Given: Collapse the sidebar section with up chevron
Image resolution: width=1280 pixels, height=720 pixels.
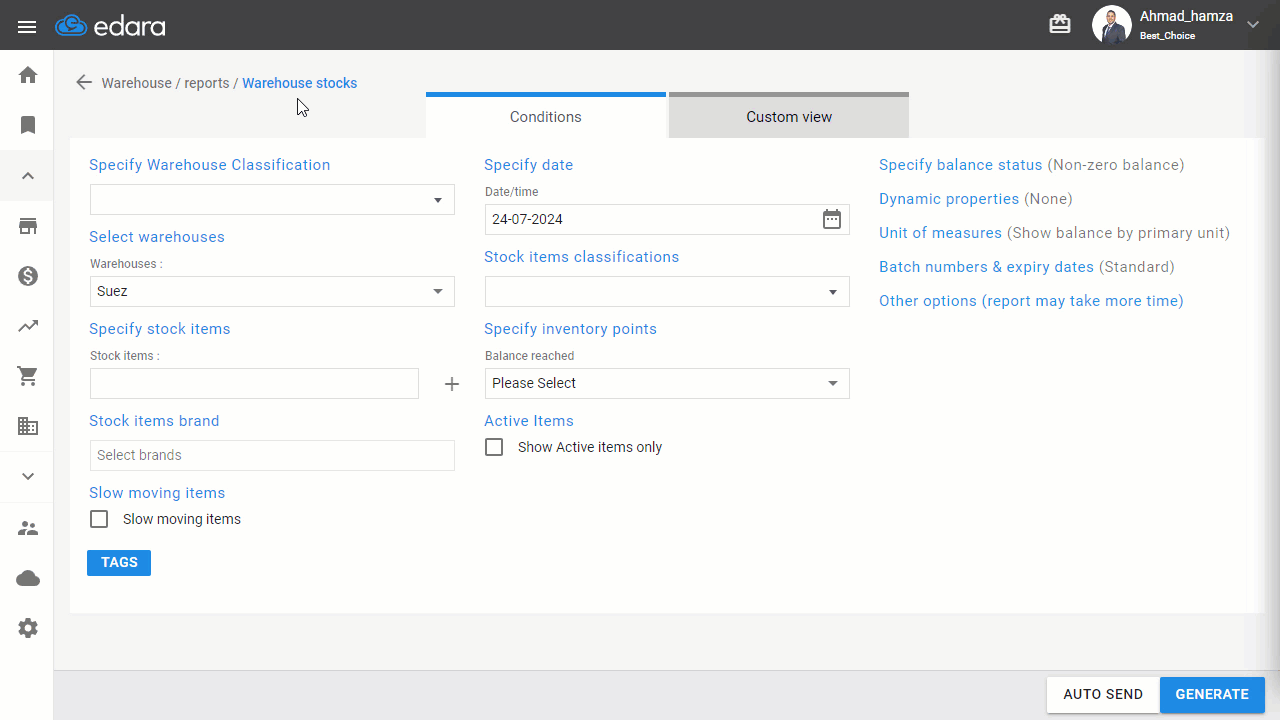Looking at the screenshot, I should (x=28, y=176).
